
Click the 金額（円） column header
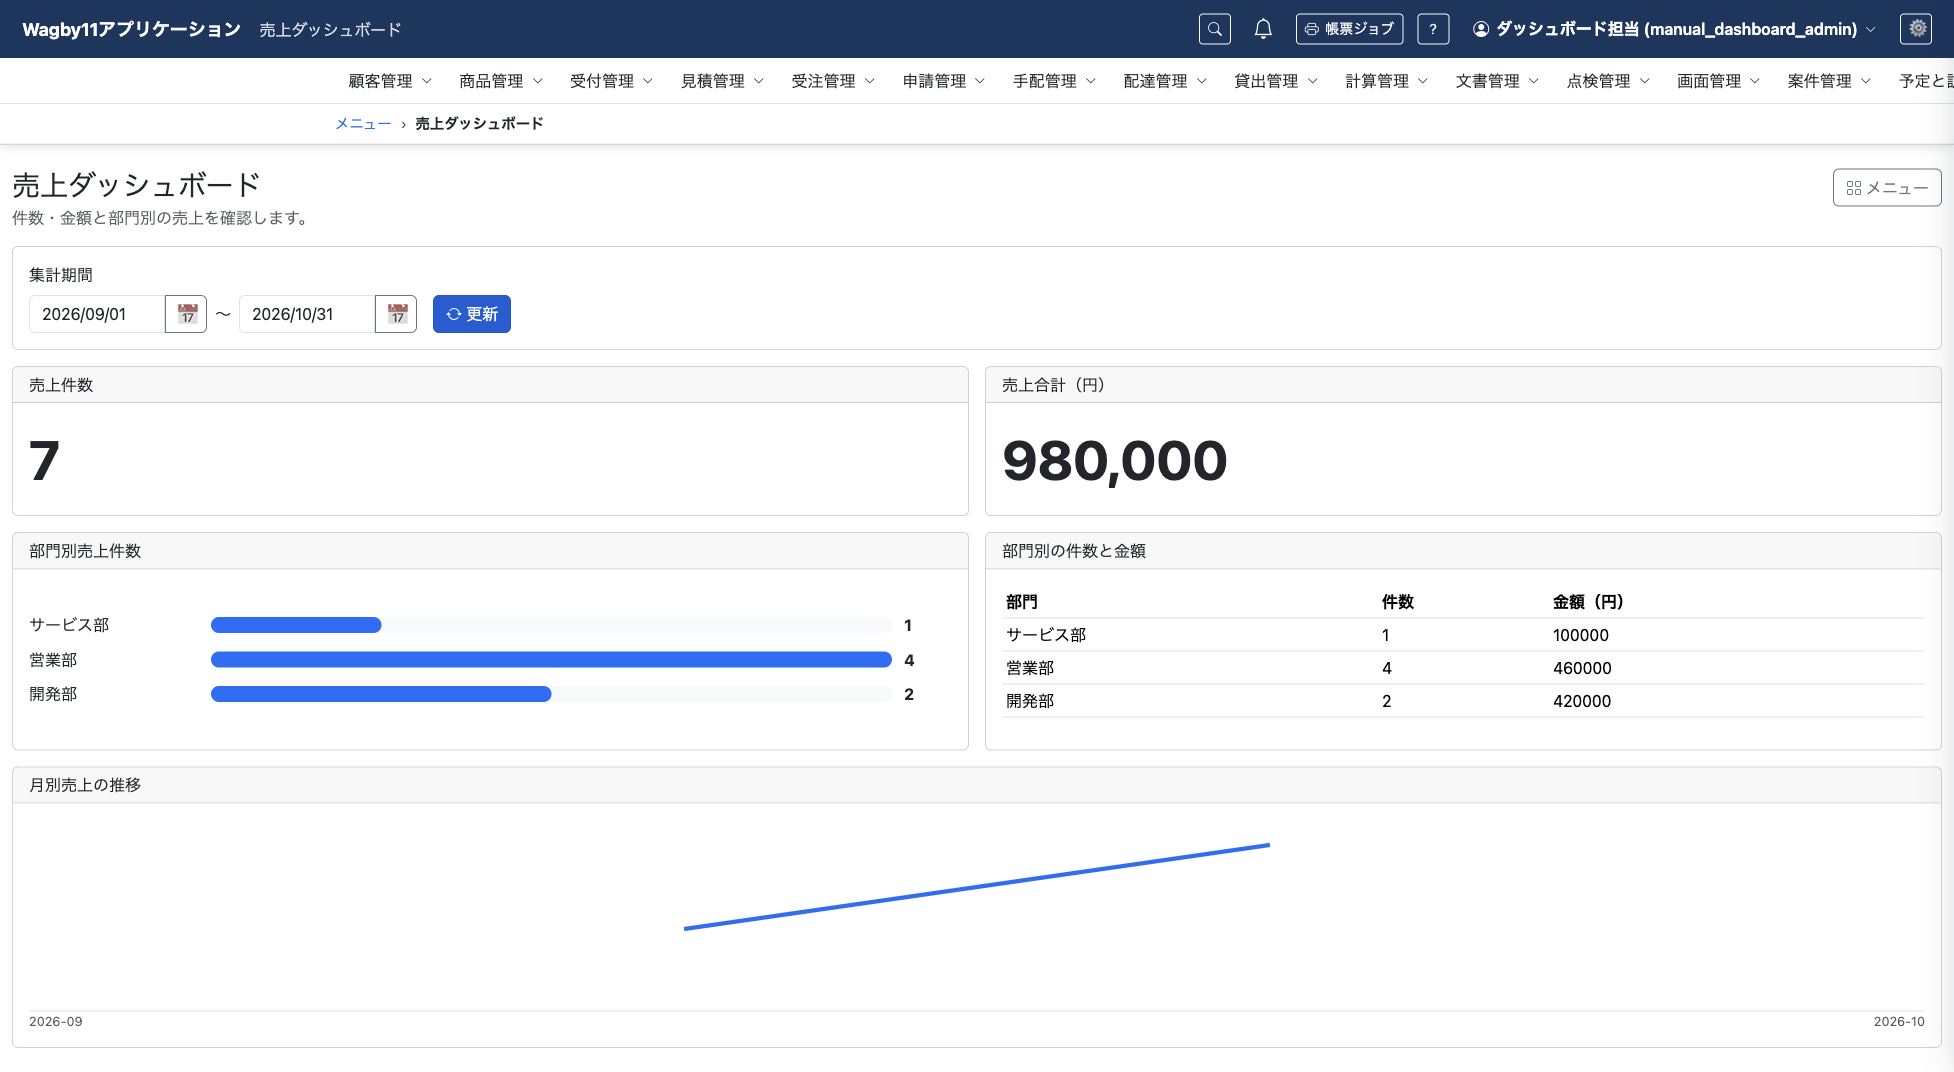click(x=1588, y=602)
